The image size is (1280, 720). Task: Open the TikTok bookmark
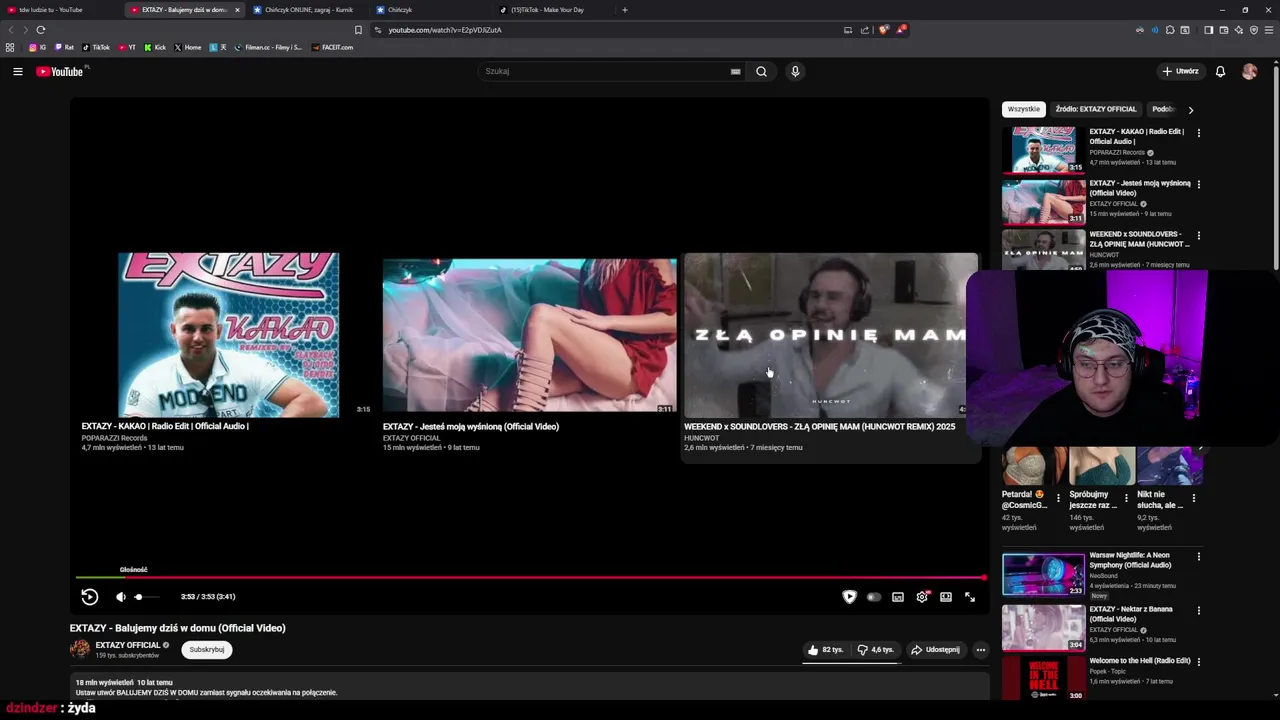tap(96, 47)
